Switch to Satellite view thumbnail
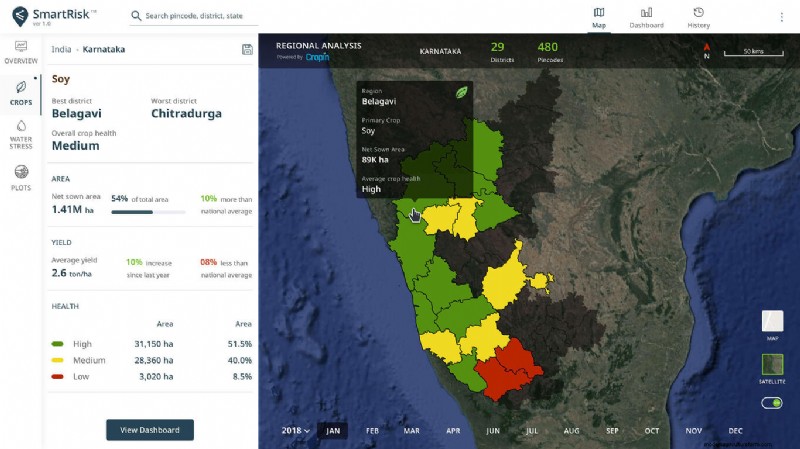 pos(772,365)
